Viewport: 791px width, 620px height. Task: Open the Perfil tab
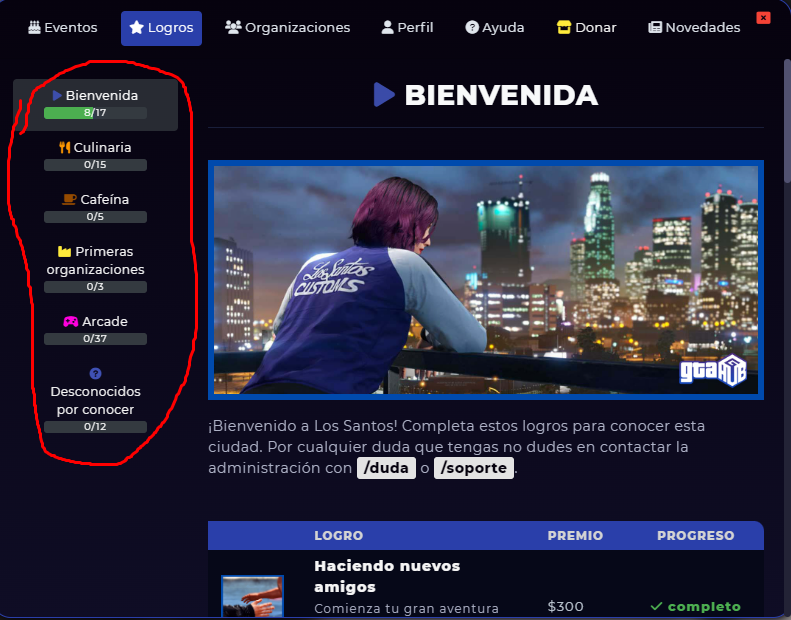(x=408, y=28)
